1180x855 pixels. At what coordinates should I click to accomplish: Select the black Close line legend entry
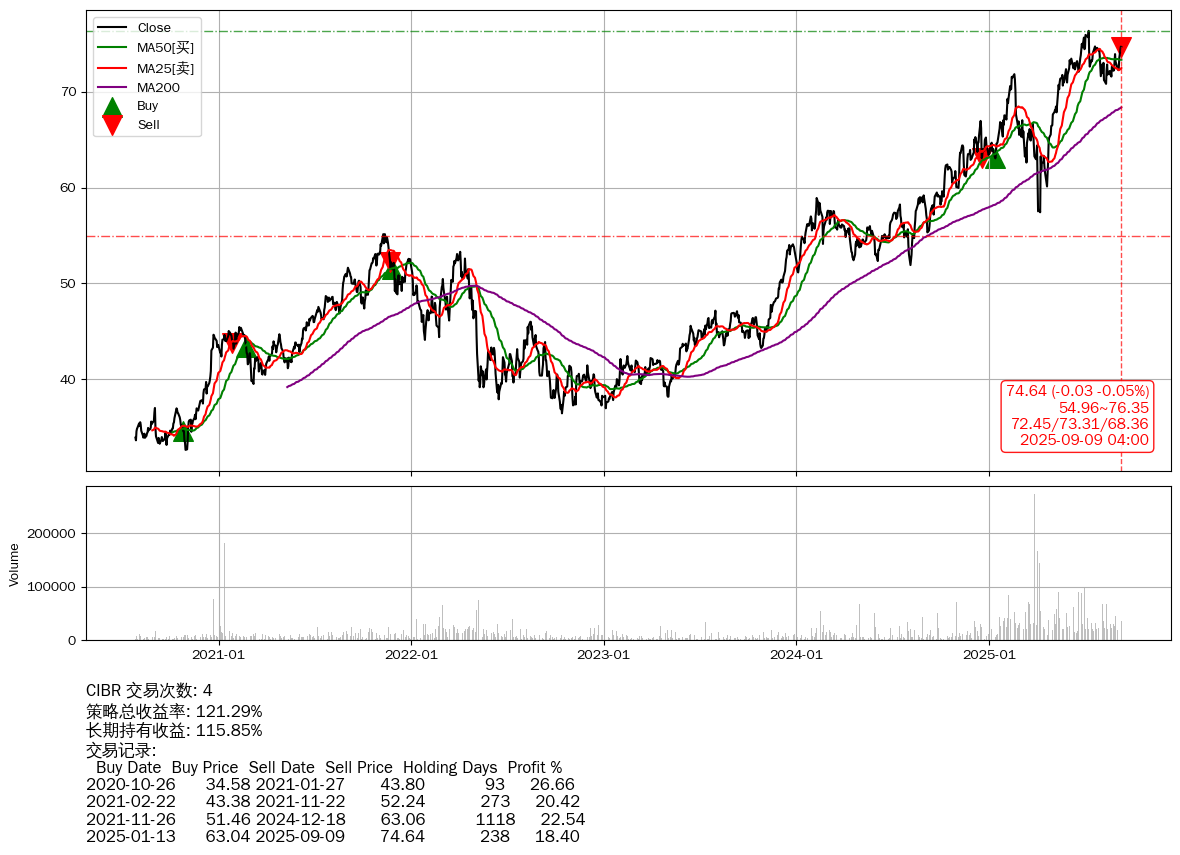click(153, 28)
